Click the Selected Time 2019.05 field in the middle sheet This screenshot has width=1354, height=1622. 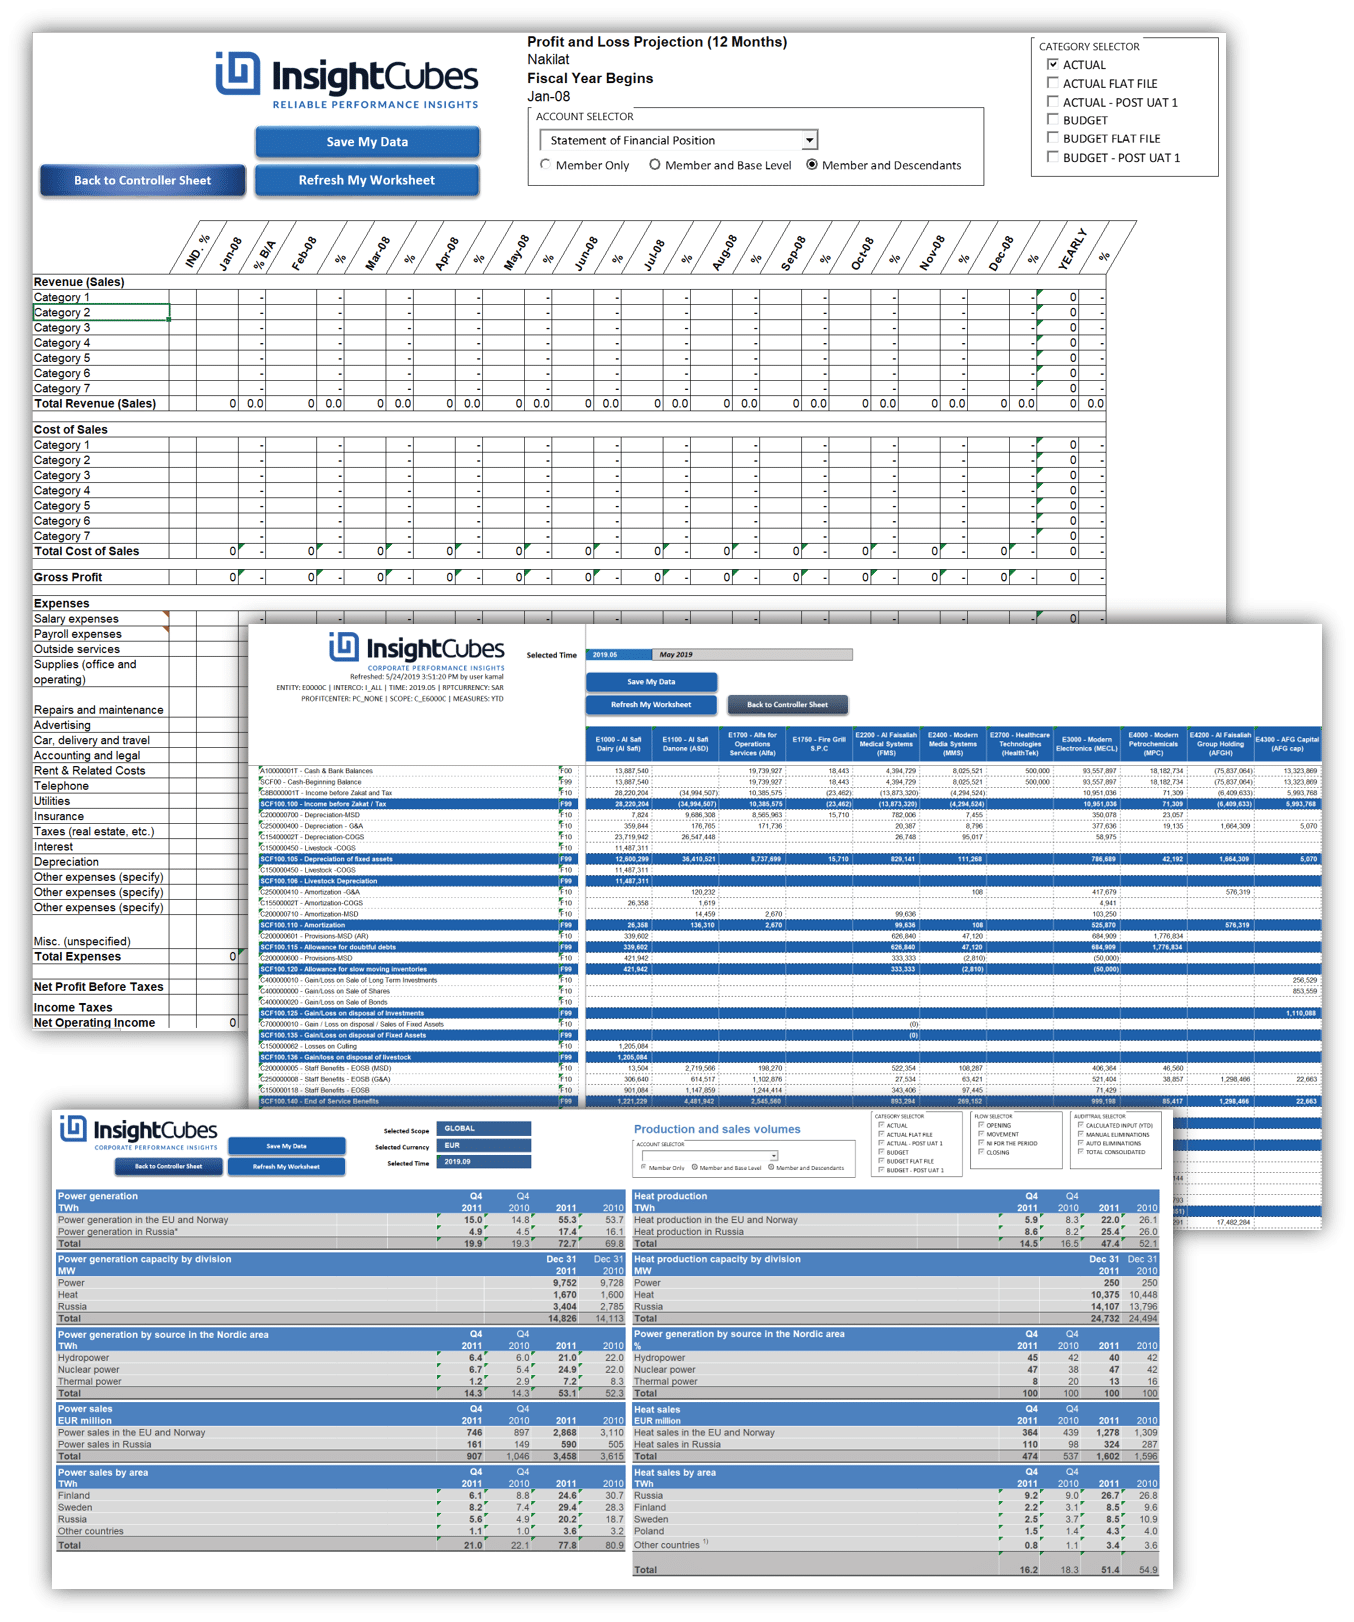[619, 655]
